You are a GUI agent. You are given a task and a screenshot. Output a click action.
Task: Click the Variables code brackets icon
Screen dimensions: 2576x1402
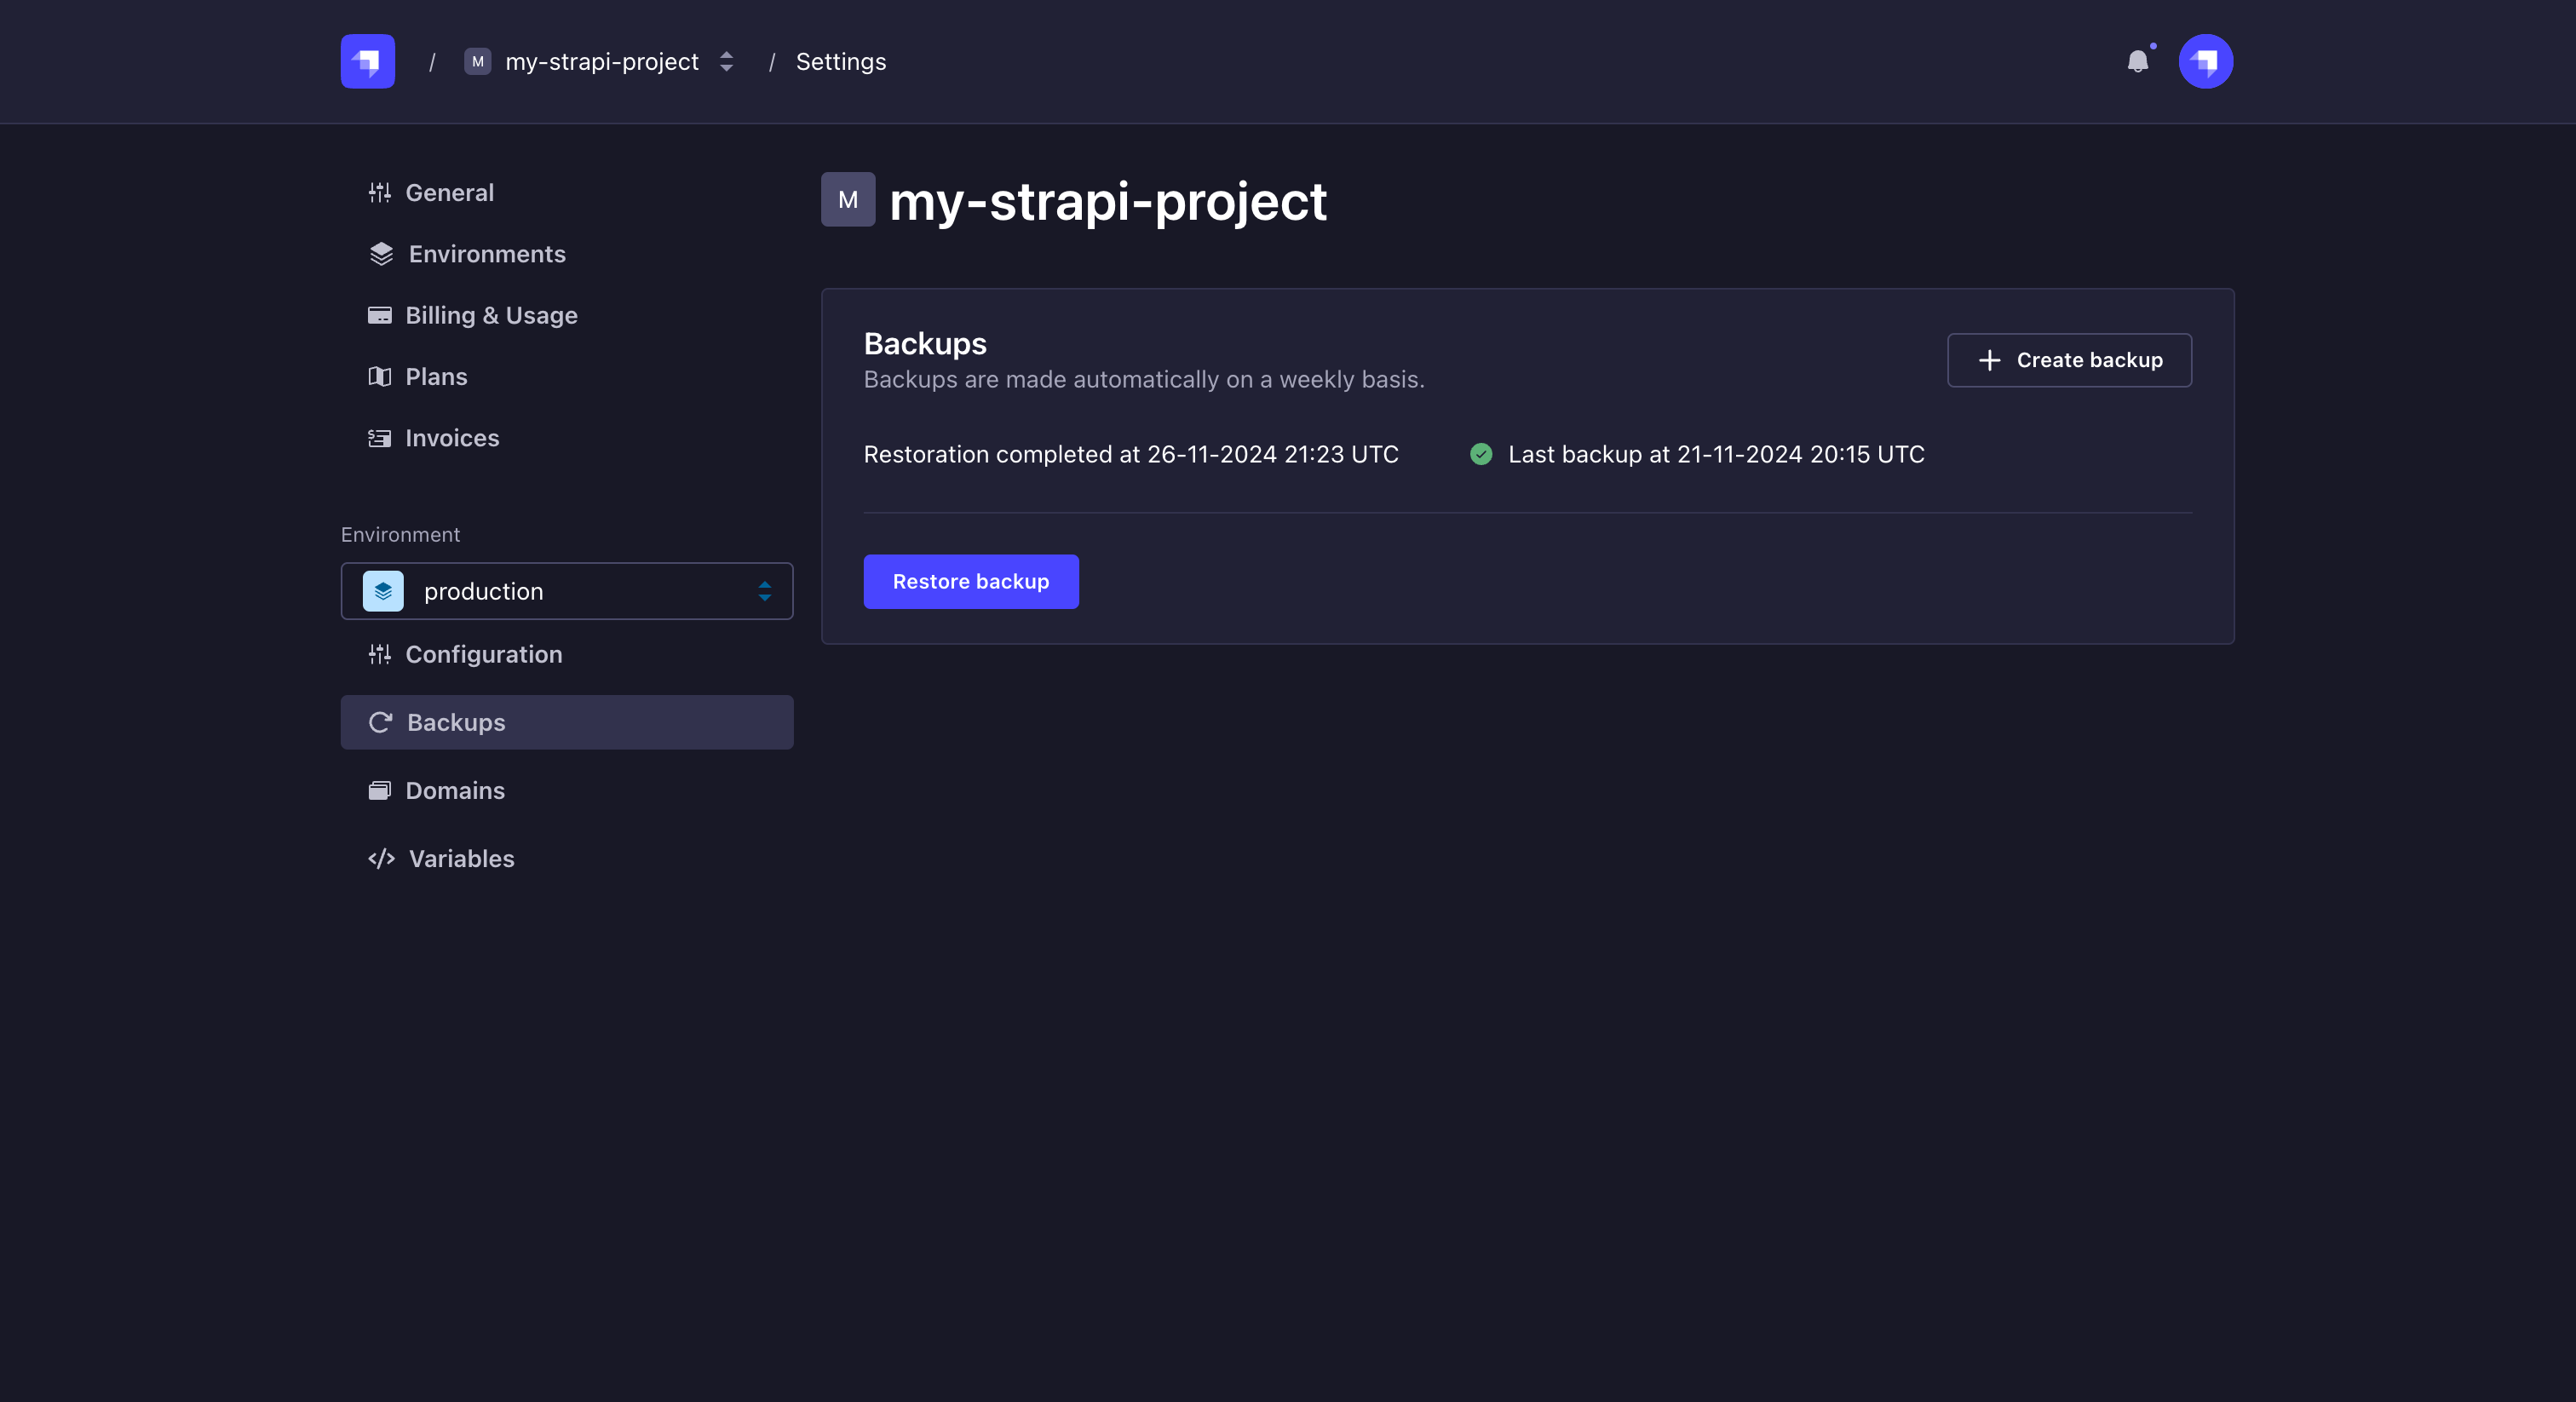point(381,859)
